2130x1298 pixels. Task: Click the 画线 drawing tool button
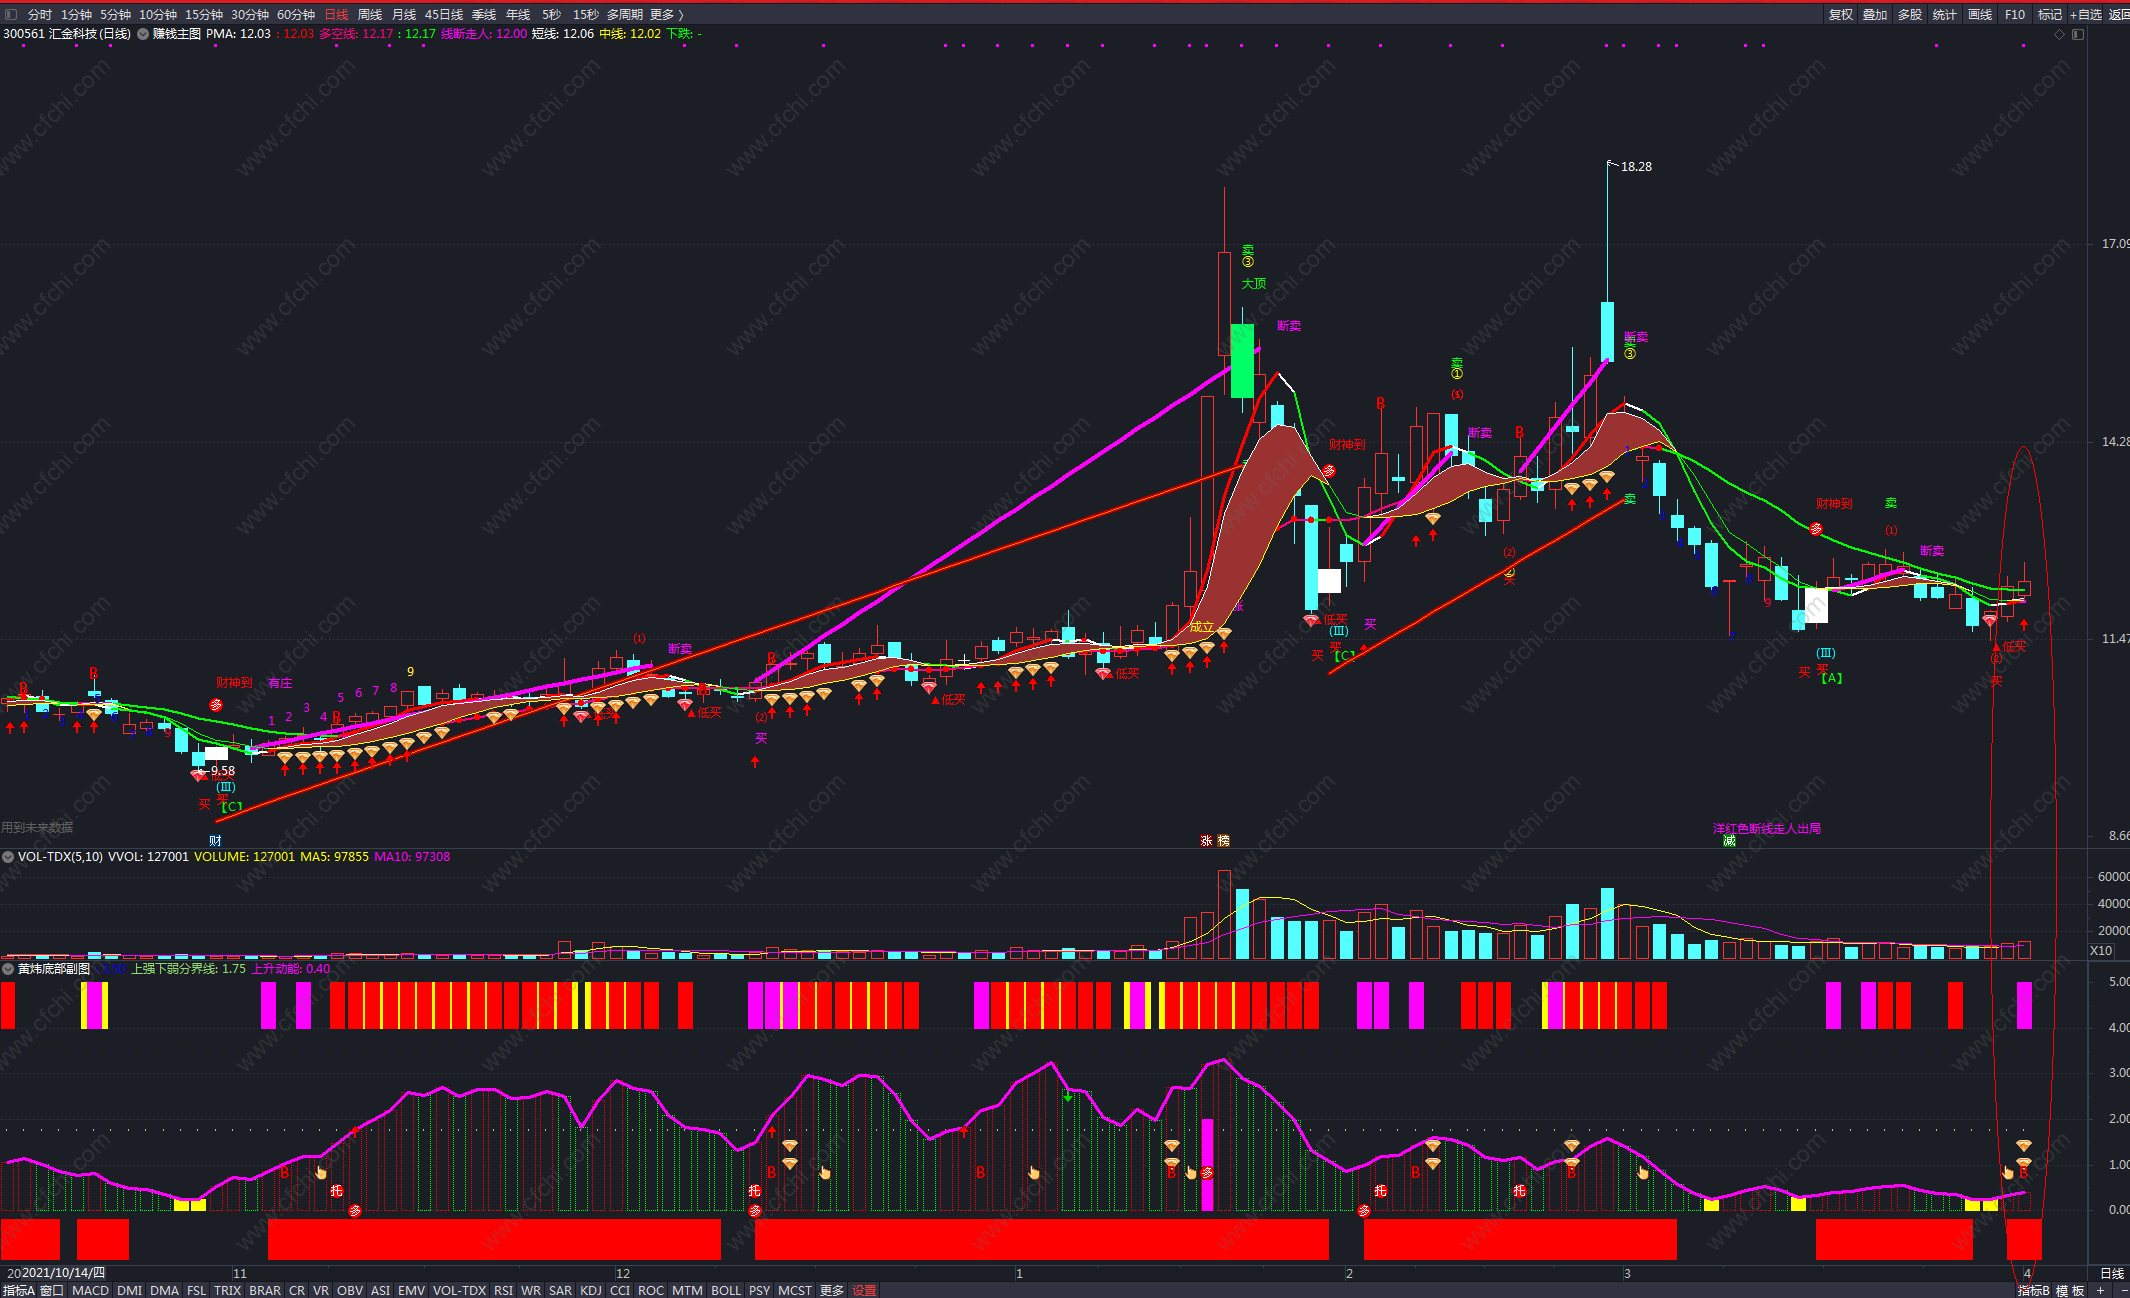coord(1979,15)
